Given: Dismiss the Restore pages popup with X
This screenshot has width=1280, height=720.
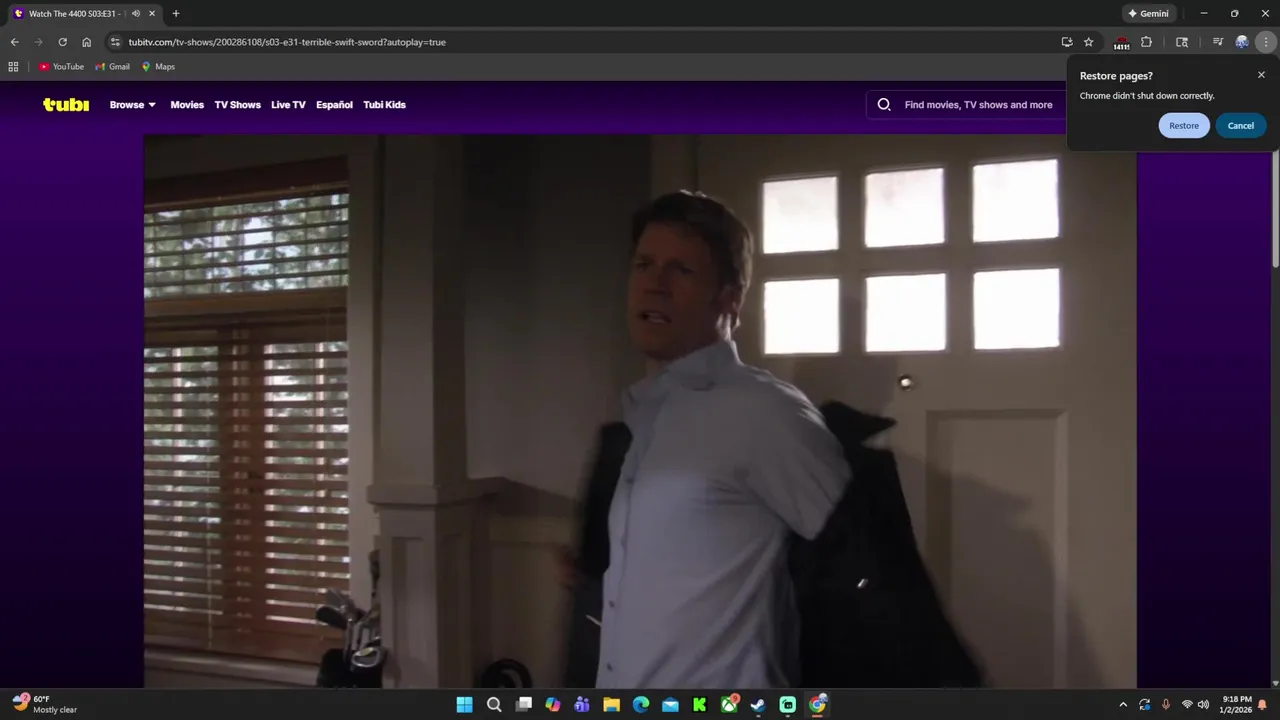Looking at the screenshot, I should (x=1261, y=75).
